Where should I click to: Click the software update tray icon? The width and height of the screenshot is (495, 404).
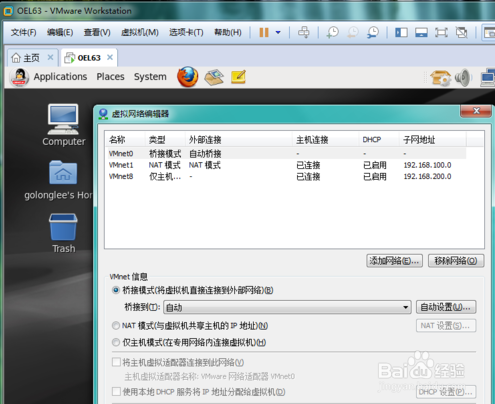pyautogui.click(x=440, y=78)
